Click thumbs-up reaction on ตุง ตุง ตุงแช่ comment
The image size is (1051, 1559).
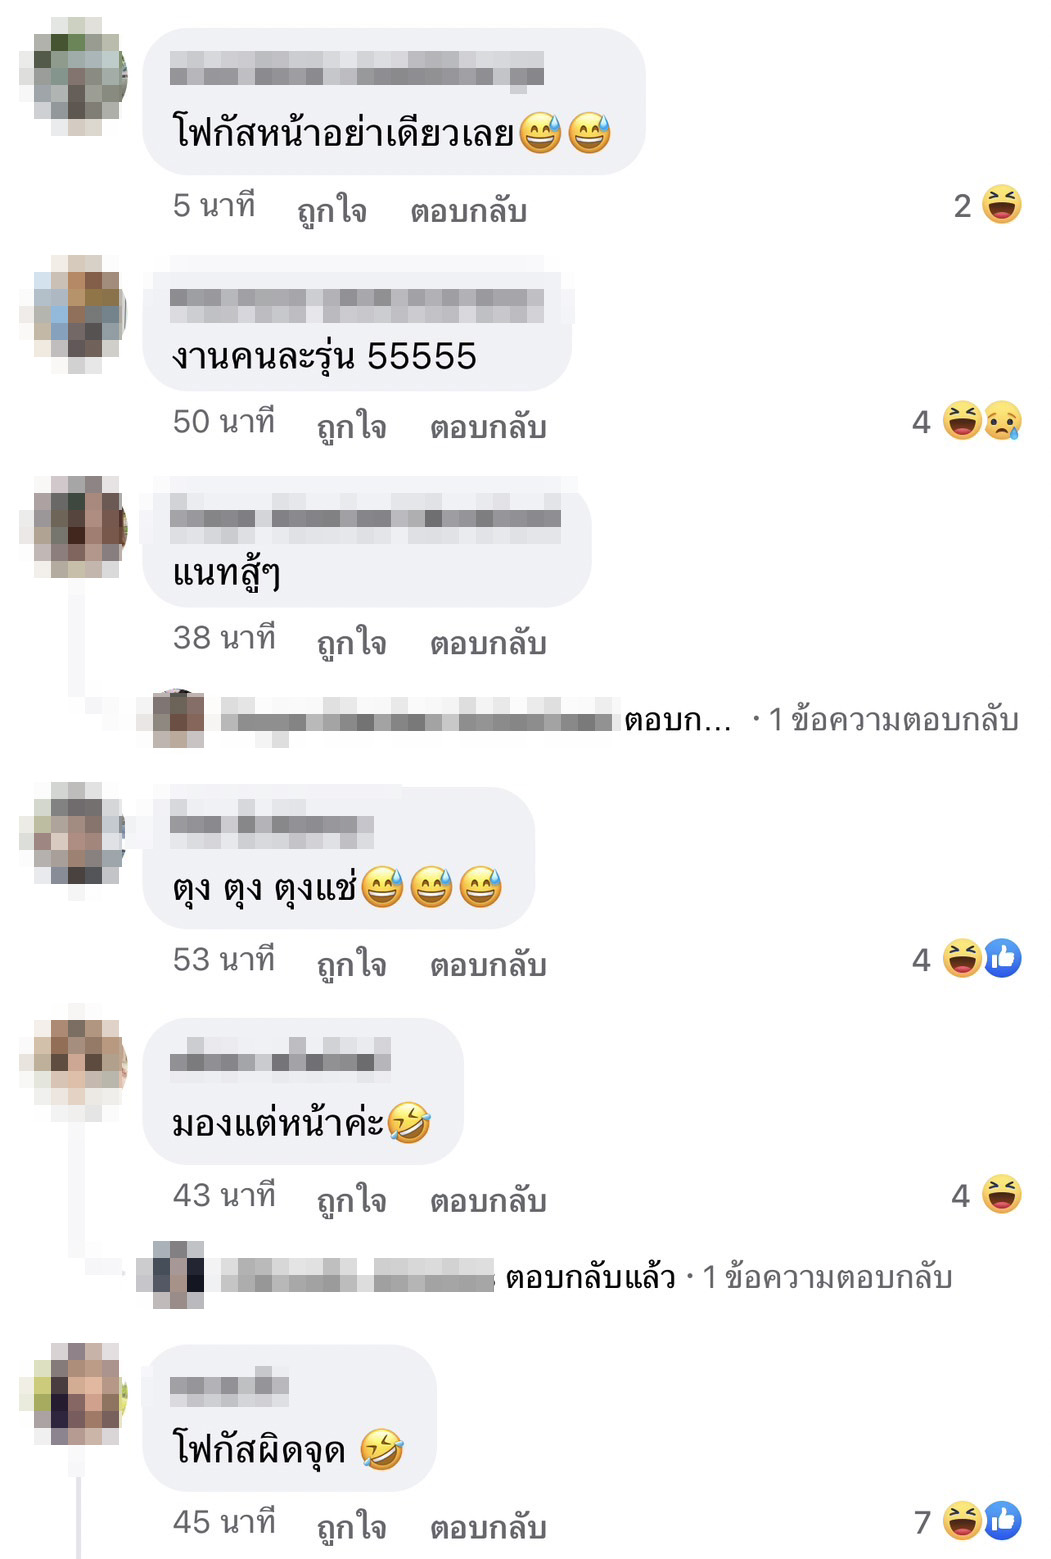pos(1003,958)
